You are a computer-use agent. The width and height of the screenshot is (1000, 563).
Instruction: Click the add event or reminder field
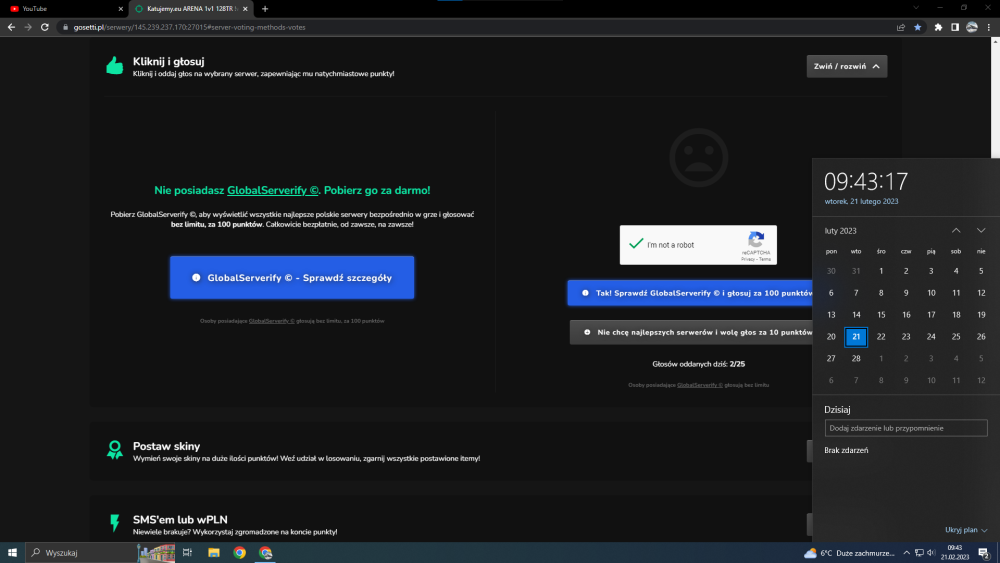point(906,428)
